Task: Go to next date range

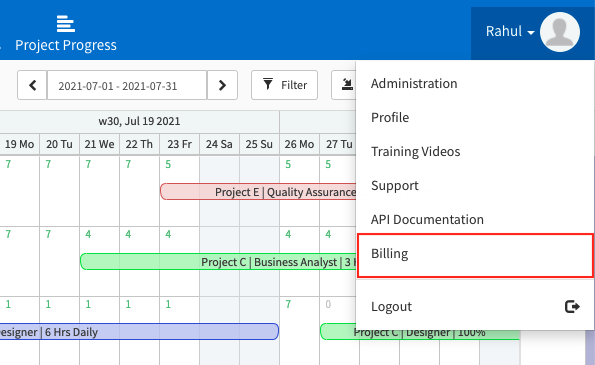Action: (x=222, y=85)
